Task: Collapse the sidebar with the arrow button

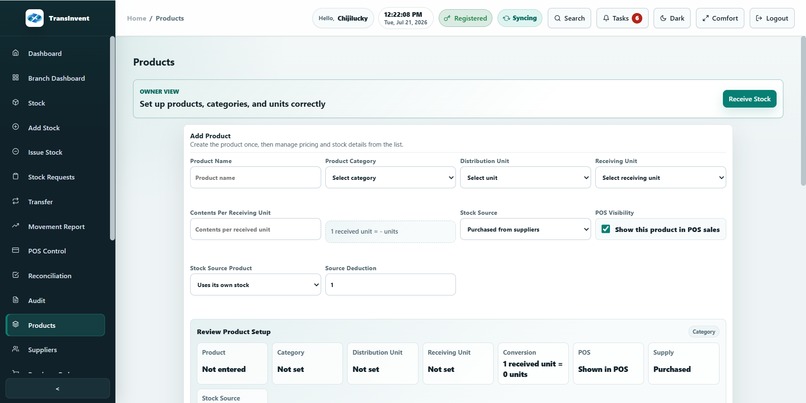Action: [58, 389]
